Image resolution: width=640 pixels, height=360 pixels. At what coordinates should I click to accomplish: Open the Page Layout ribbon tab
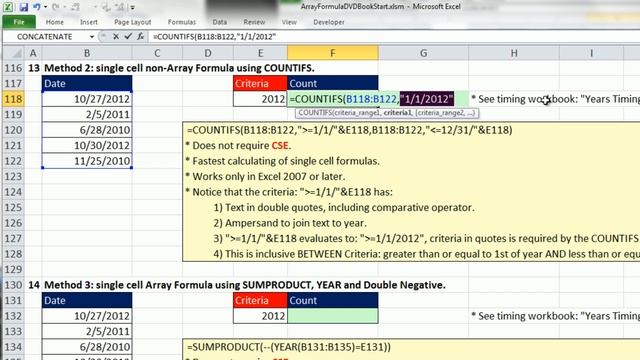(133, 22)
